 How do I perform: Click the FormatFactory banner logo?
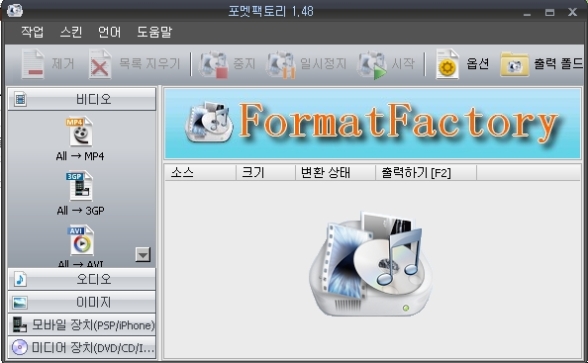pyautogui.click(x=372, y=123)
